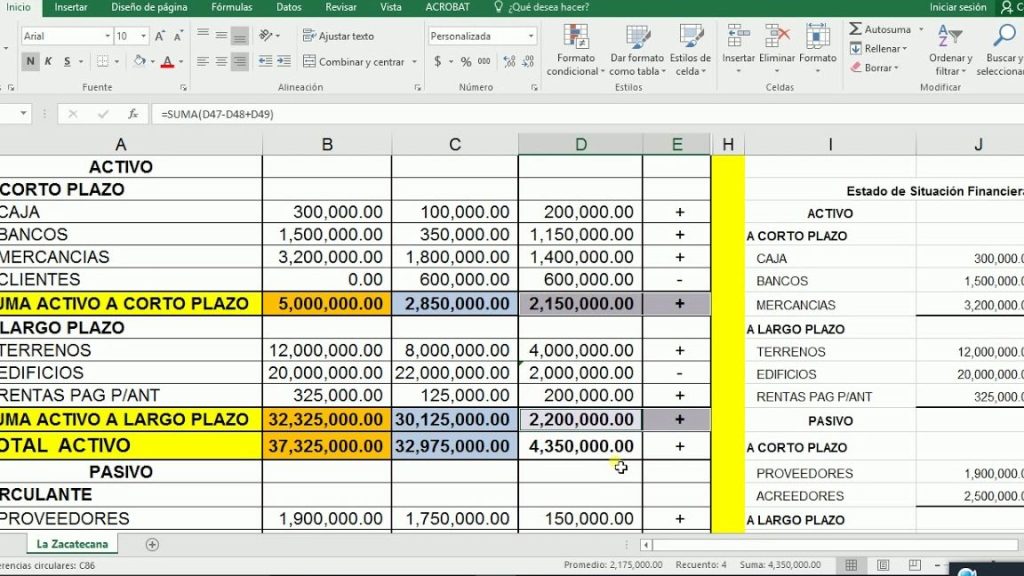
Task: Click Iniciar sesión link
Action: tap(957, 7)
